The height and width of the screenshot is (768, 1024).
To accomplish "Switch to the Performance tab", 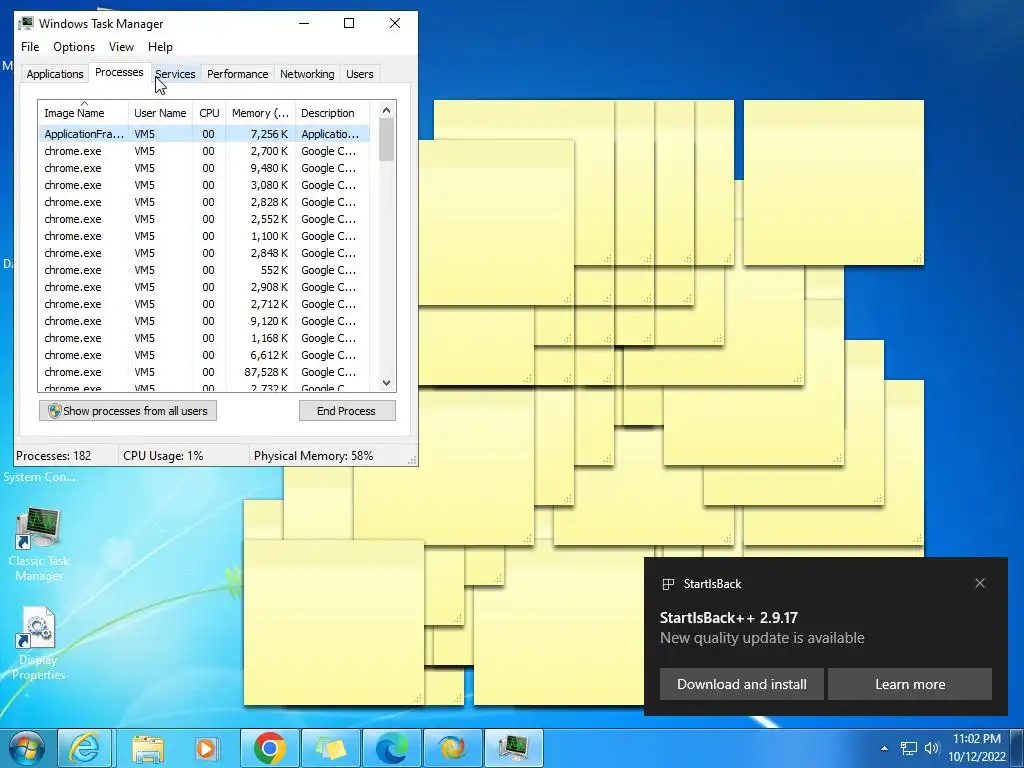I will tap(238, 74).
